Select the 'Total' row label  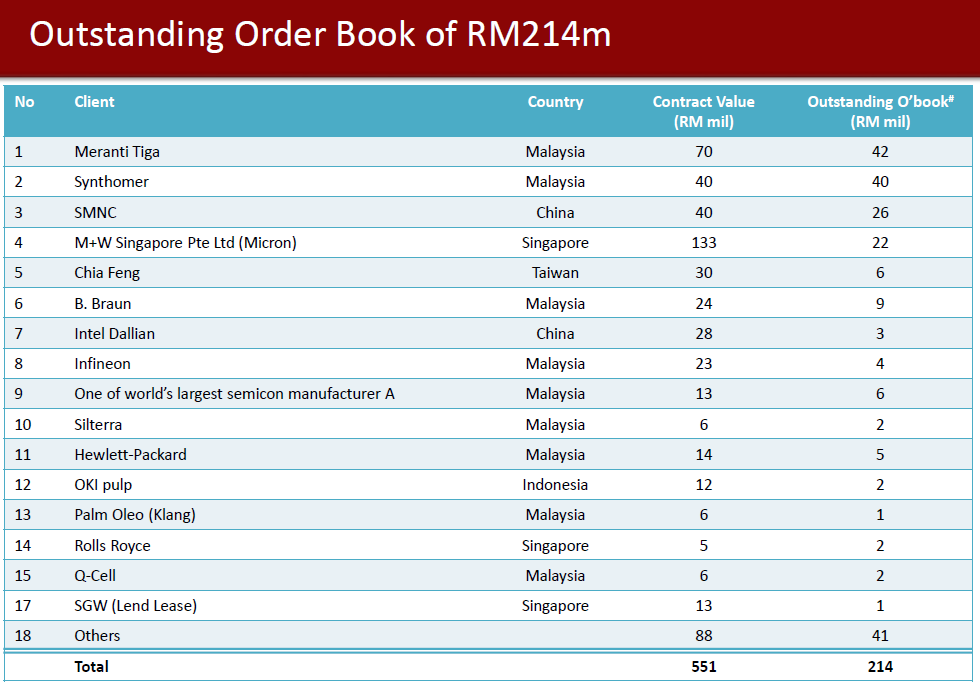point(91,667)
